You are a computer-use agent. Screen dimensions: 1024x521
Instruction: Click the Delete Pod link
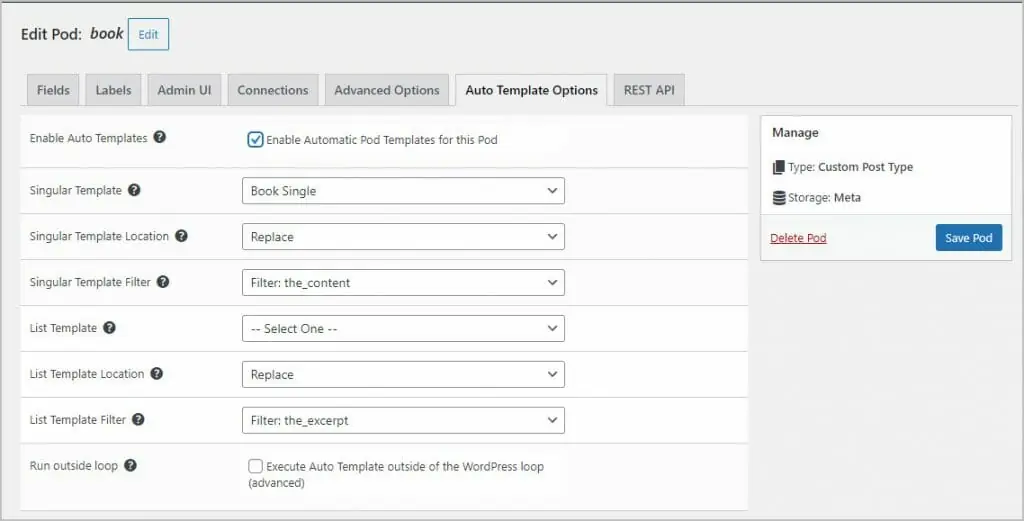tap(798, 238)
